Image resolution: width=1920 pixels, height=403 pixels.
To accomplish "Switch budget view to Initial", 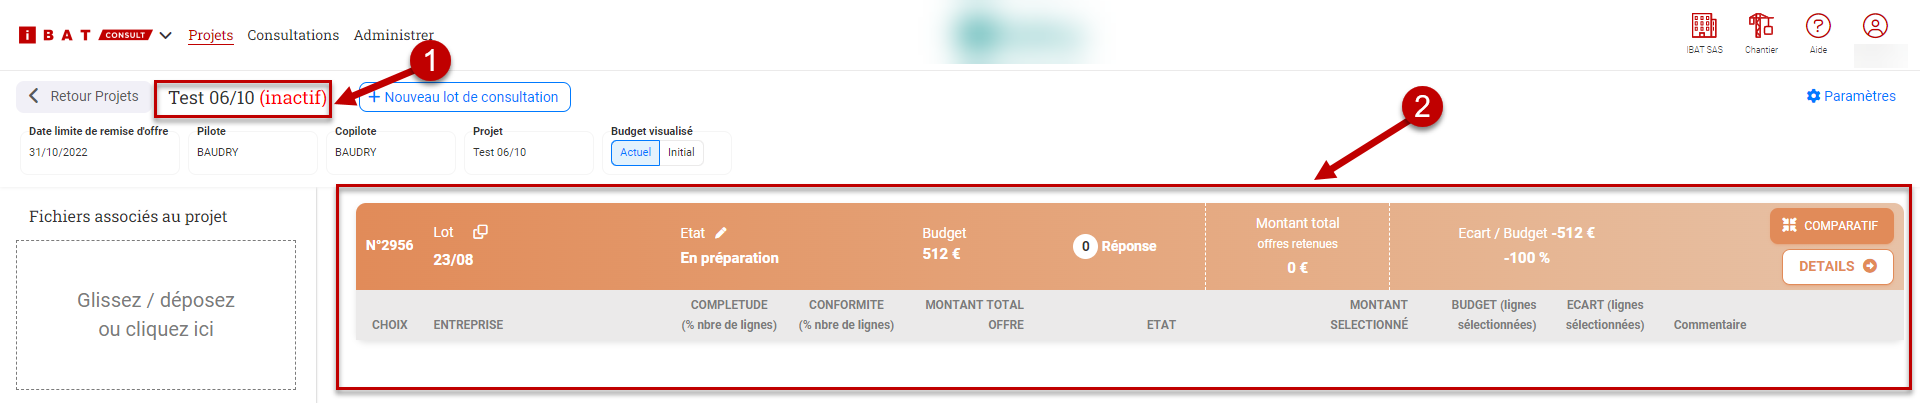I will click(681, 152).
